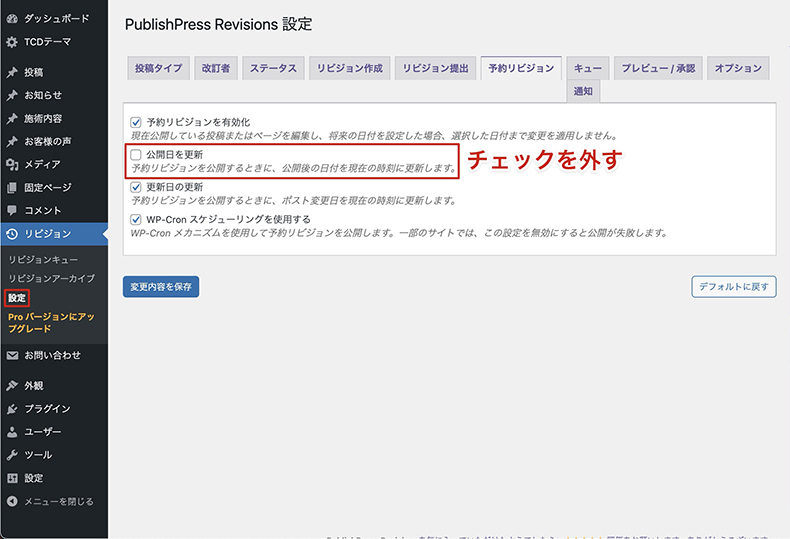Open 設定 under the リビジョン submenu
Viewport: 790px width, 539px height.
coord(17,298)
